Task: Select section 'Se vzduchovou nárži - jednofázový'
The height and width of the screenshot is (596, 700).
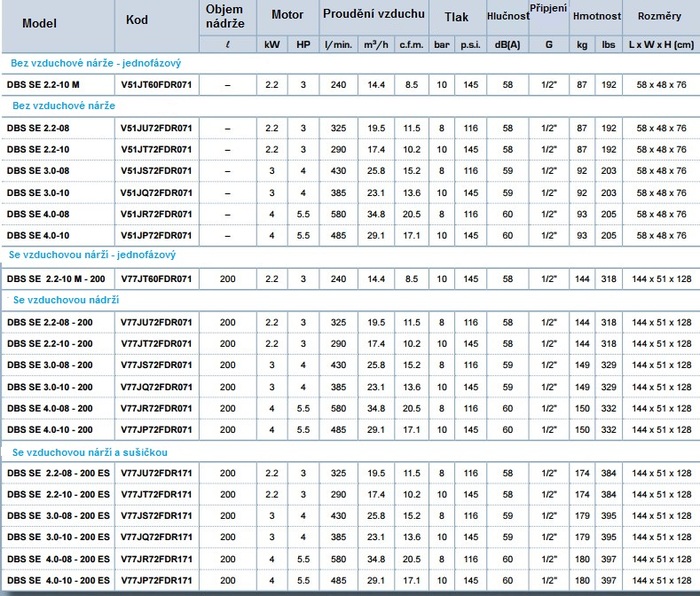Action: (x=92, y=255)
